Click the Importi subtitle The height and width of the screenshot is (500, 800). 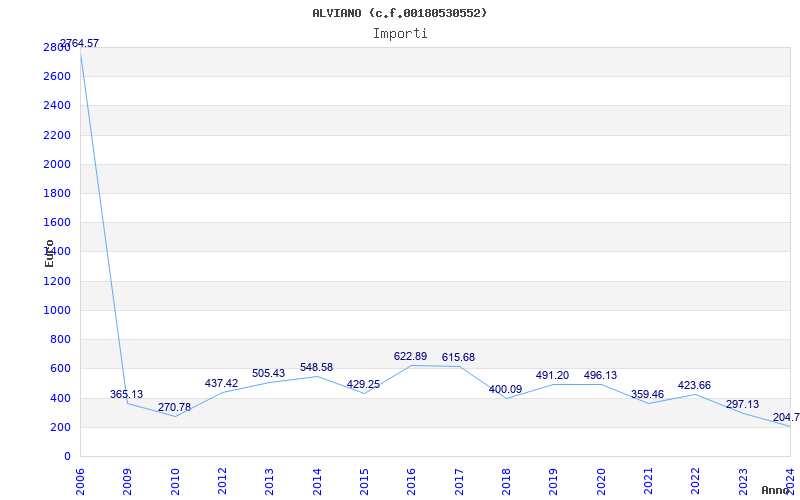click(x=400, y=34)
